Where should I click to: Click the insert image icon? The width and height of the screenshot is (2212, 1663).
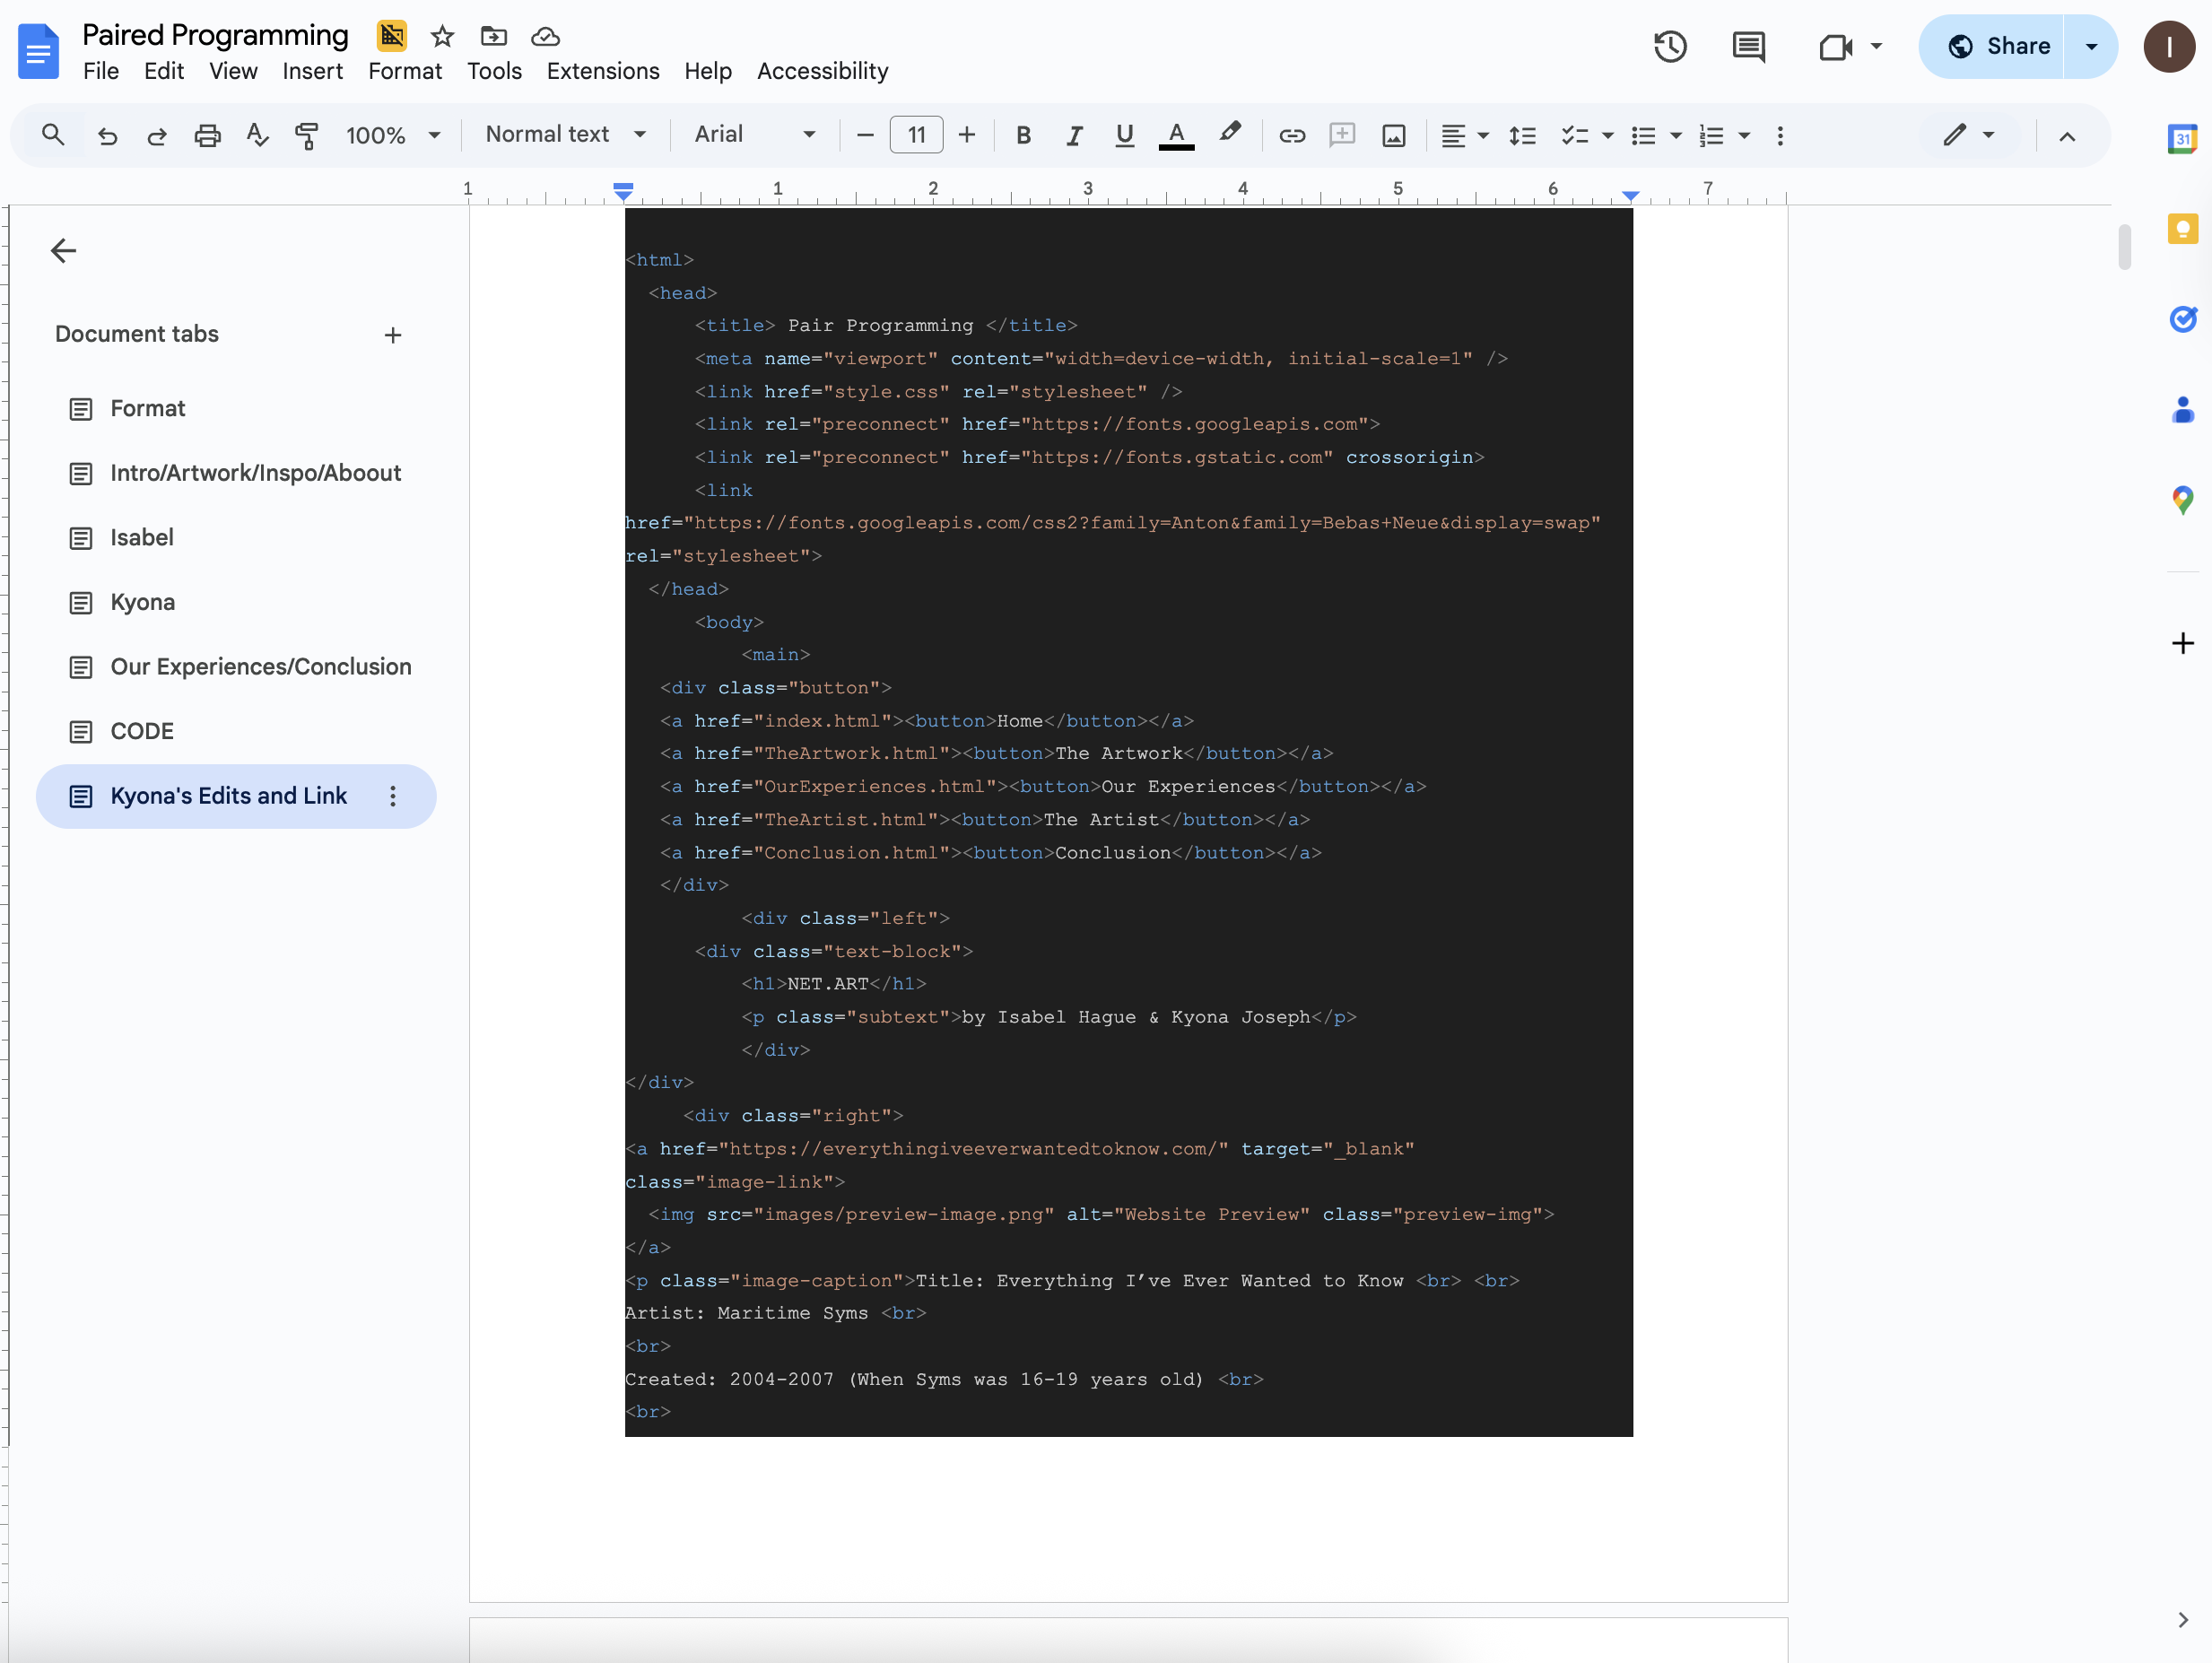(x=1393, y=135)
